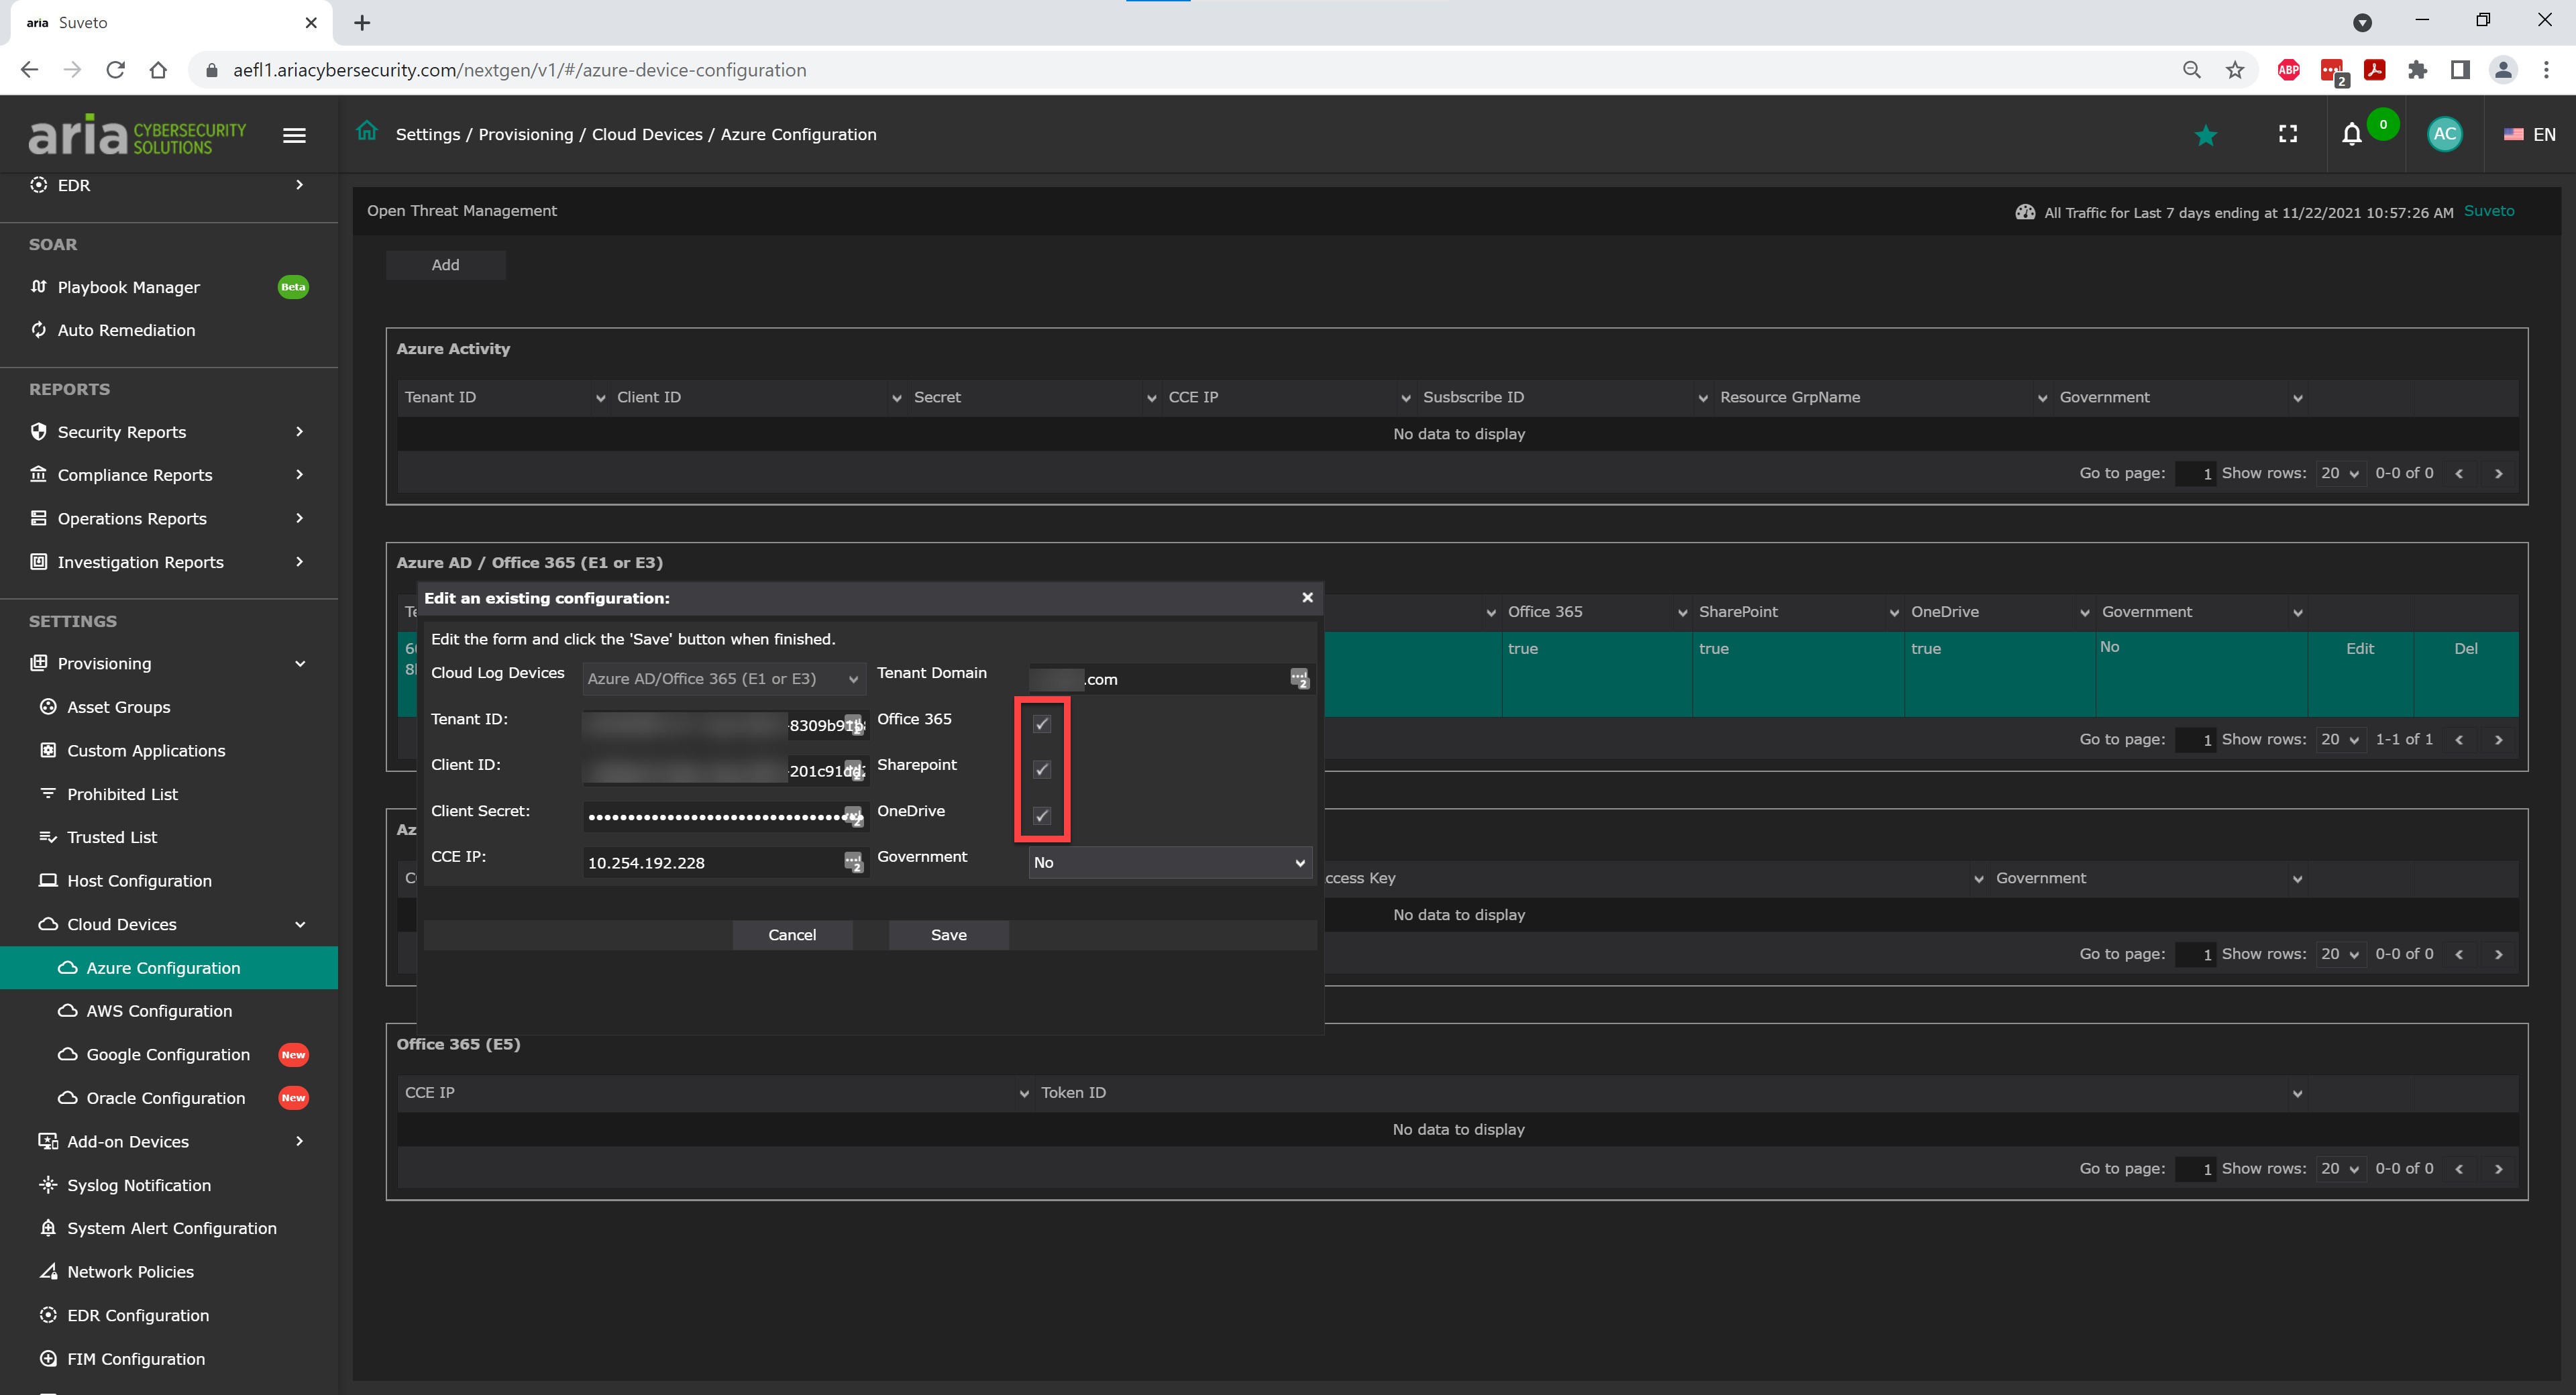The image size is (2576, 1395).
Task: Click the Cancel button in the dialog
Action: point(792,934)
